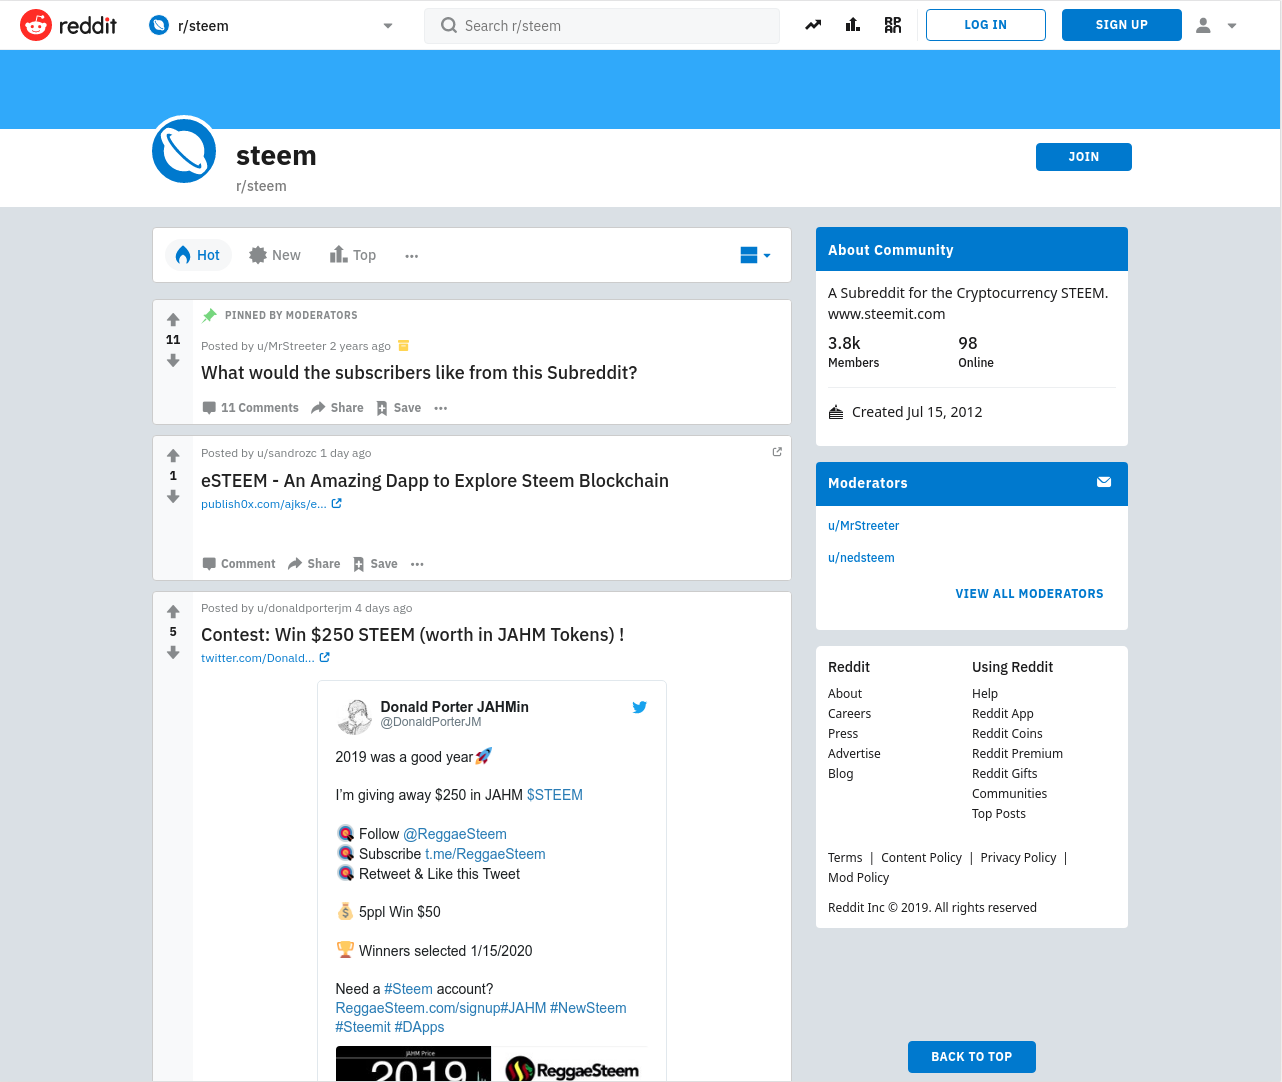Open the @ReggaeSteem mention link
Image resolution: width=1282 pixels, height=1082 pixels.
pyautogui.click(x=455, y=834)
